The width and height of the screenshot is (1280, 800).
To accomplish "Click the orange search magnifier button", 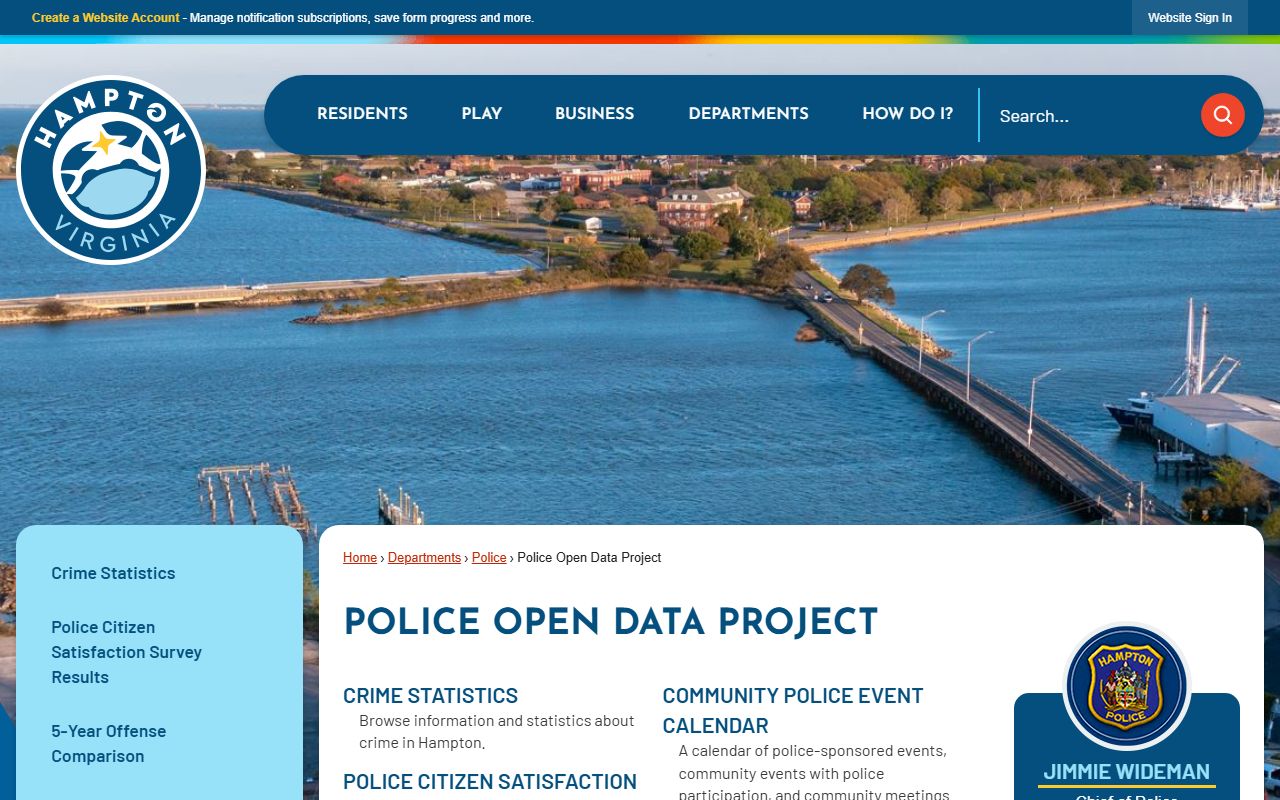I will [1222, 115].
